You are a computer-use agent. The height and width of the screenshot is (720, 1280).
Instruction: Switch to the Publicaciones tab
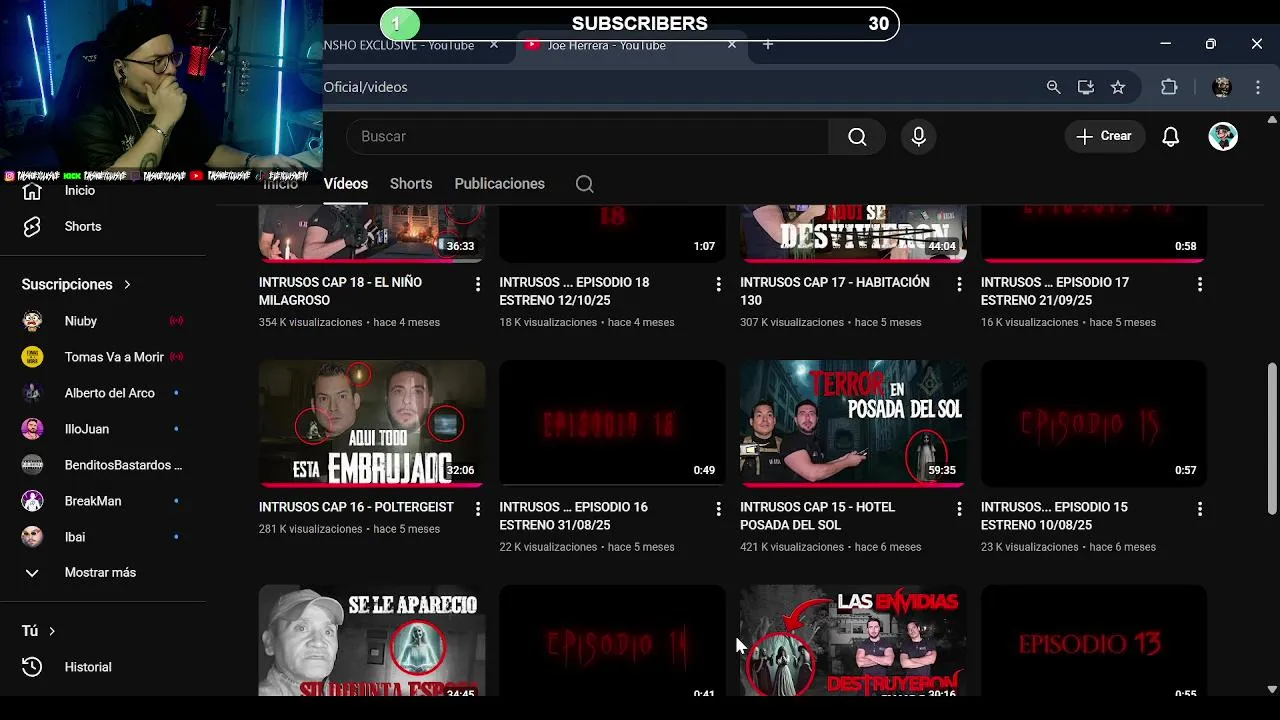[x=499, y=184]
